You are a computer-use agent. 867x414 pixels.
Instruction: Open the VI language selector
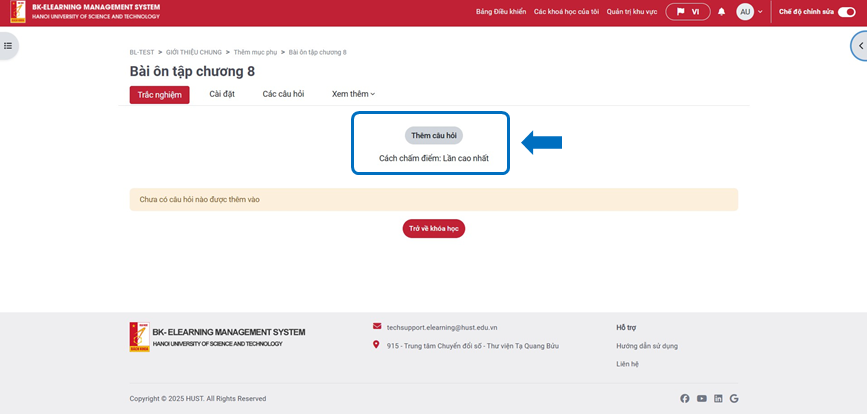(688, 12)
